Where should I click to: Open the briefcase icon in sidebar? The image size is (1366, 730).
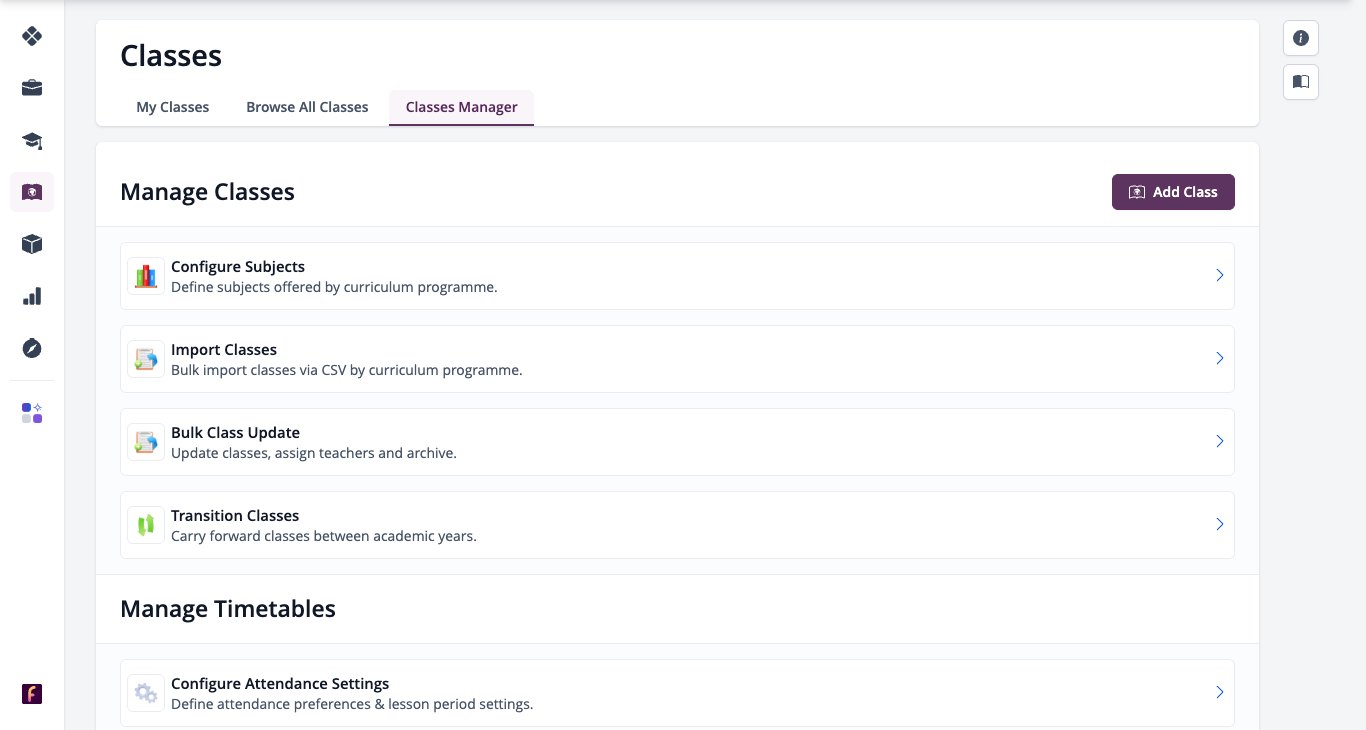pos(32,88)
